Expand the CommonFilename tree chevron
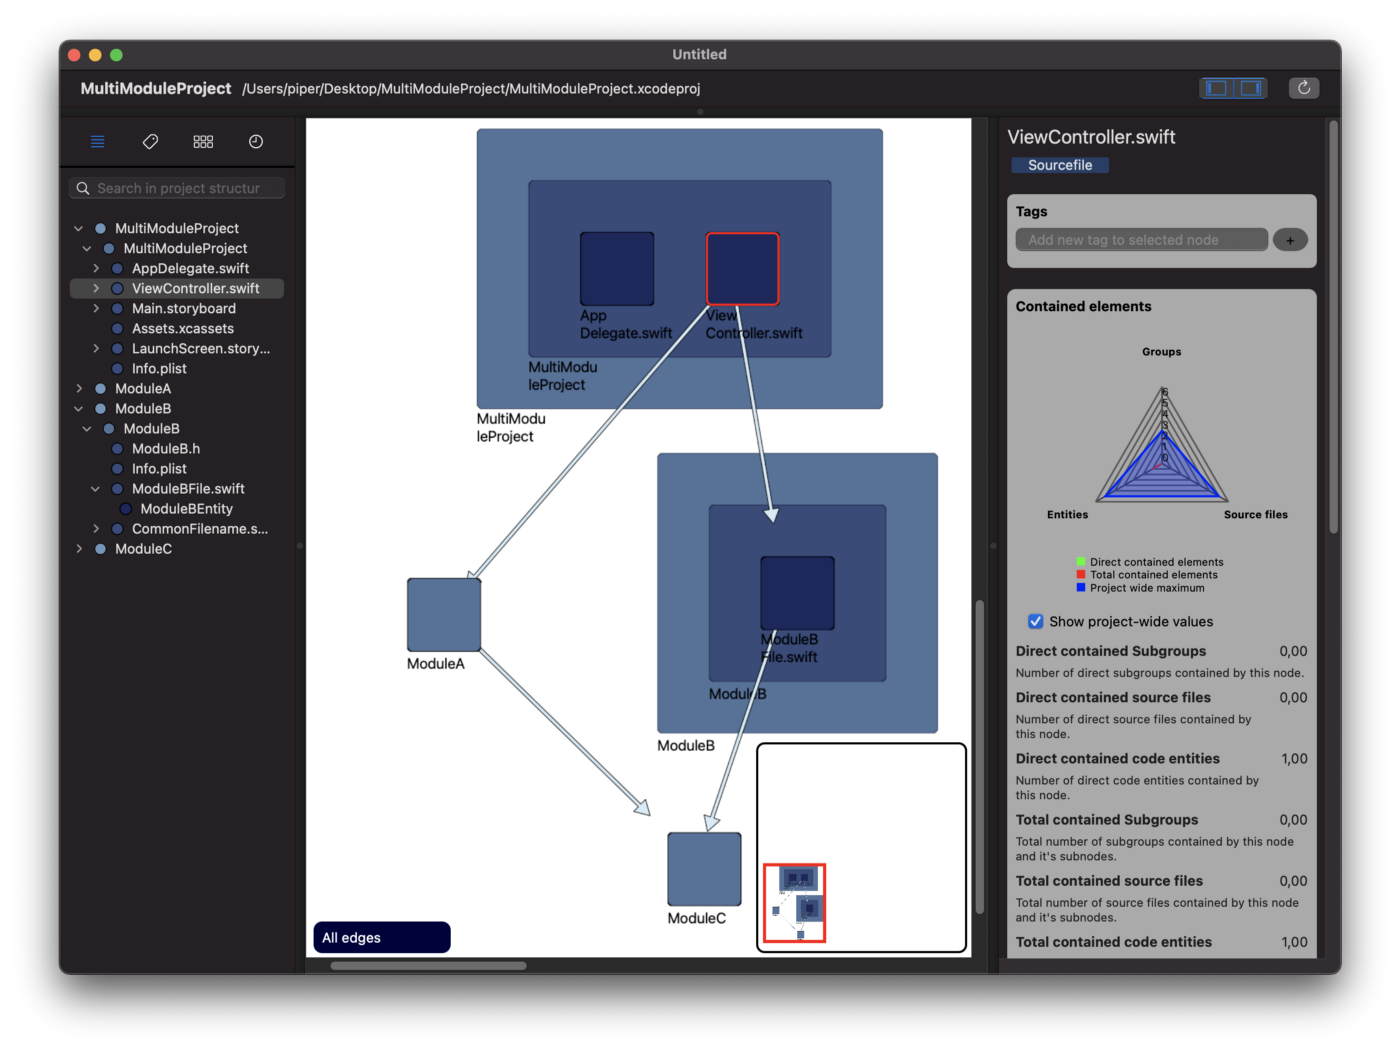 click(x=96, y=528)
